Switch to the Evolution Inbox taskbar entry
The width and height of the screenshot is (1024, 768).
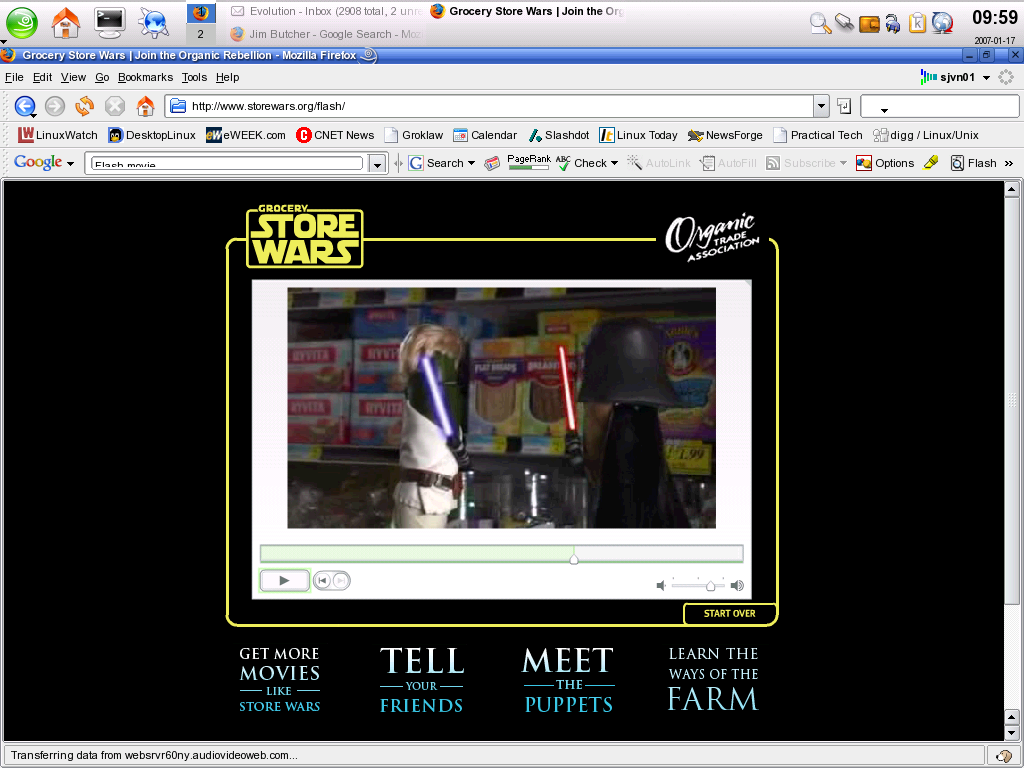[328, 11]
